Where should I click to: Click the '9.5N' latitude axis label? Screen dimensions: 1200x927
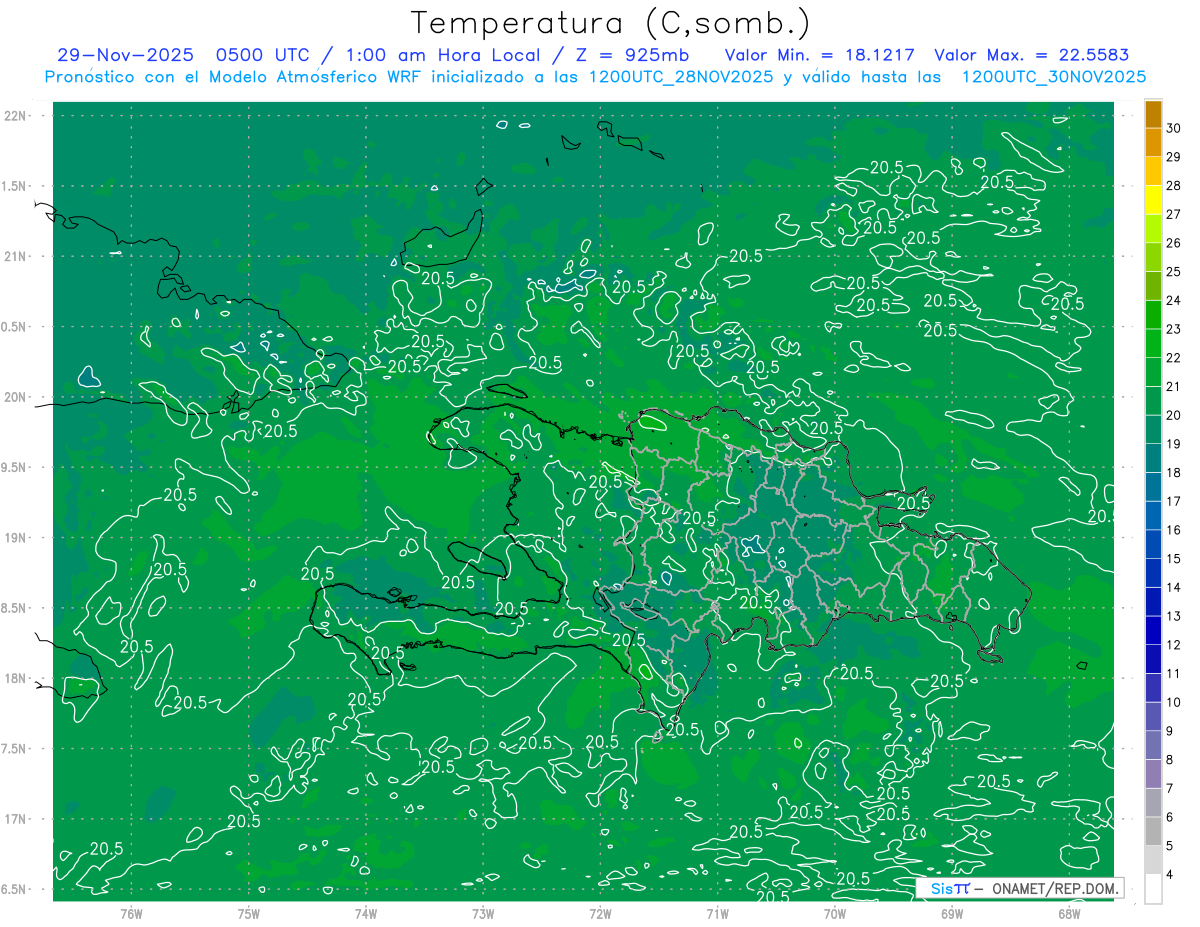click(x=14, y=468)
